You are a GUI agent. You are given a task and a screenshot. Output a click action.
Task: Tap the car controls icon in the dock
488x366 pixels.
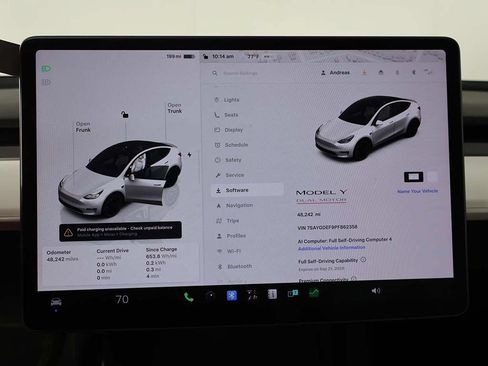click(x=56, y=302)
